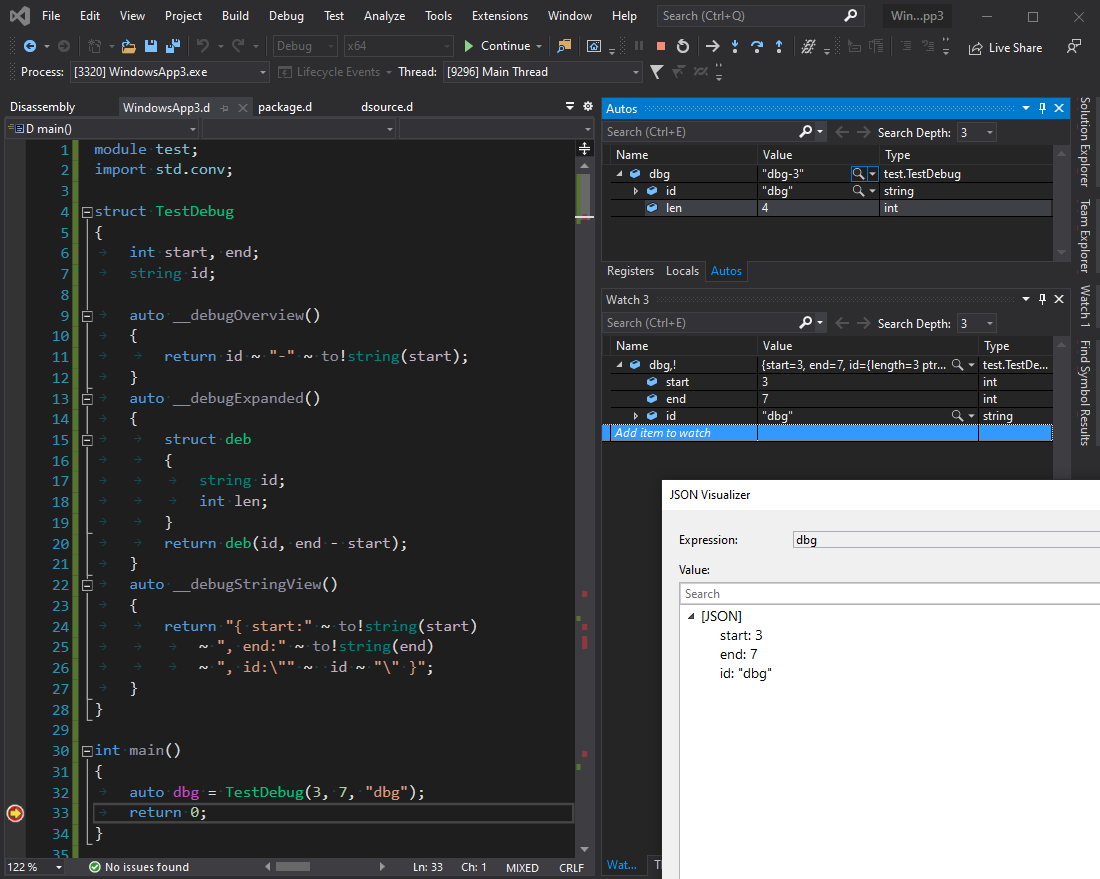This screenshot has width=1100, height=879.
Task: Click the editor settings gear icon
Action: [588, 106]
